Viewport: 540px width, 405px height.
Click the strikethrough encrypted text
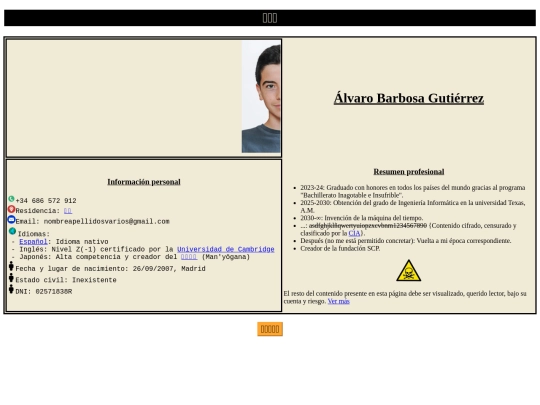[x=368, y=226]
